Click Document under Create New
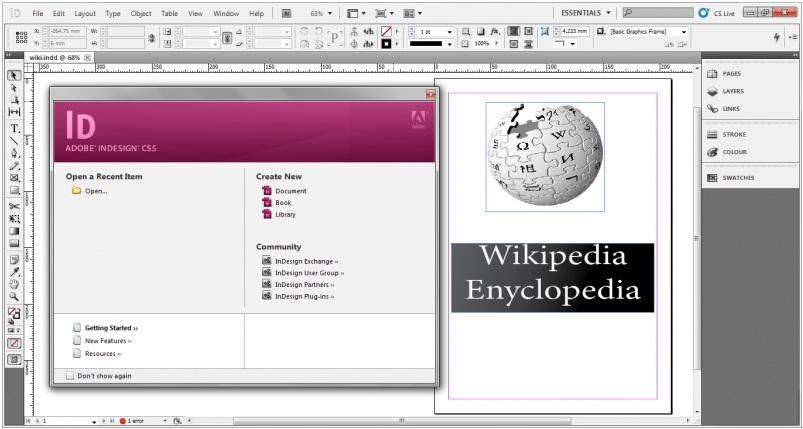The height and width of the screenshot is (429, 803). click(290, 190)
